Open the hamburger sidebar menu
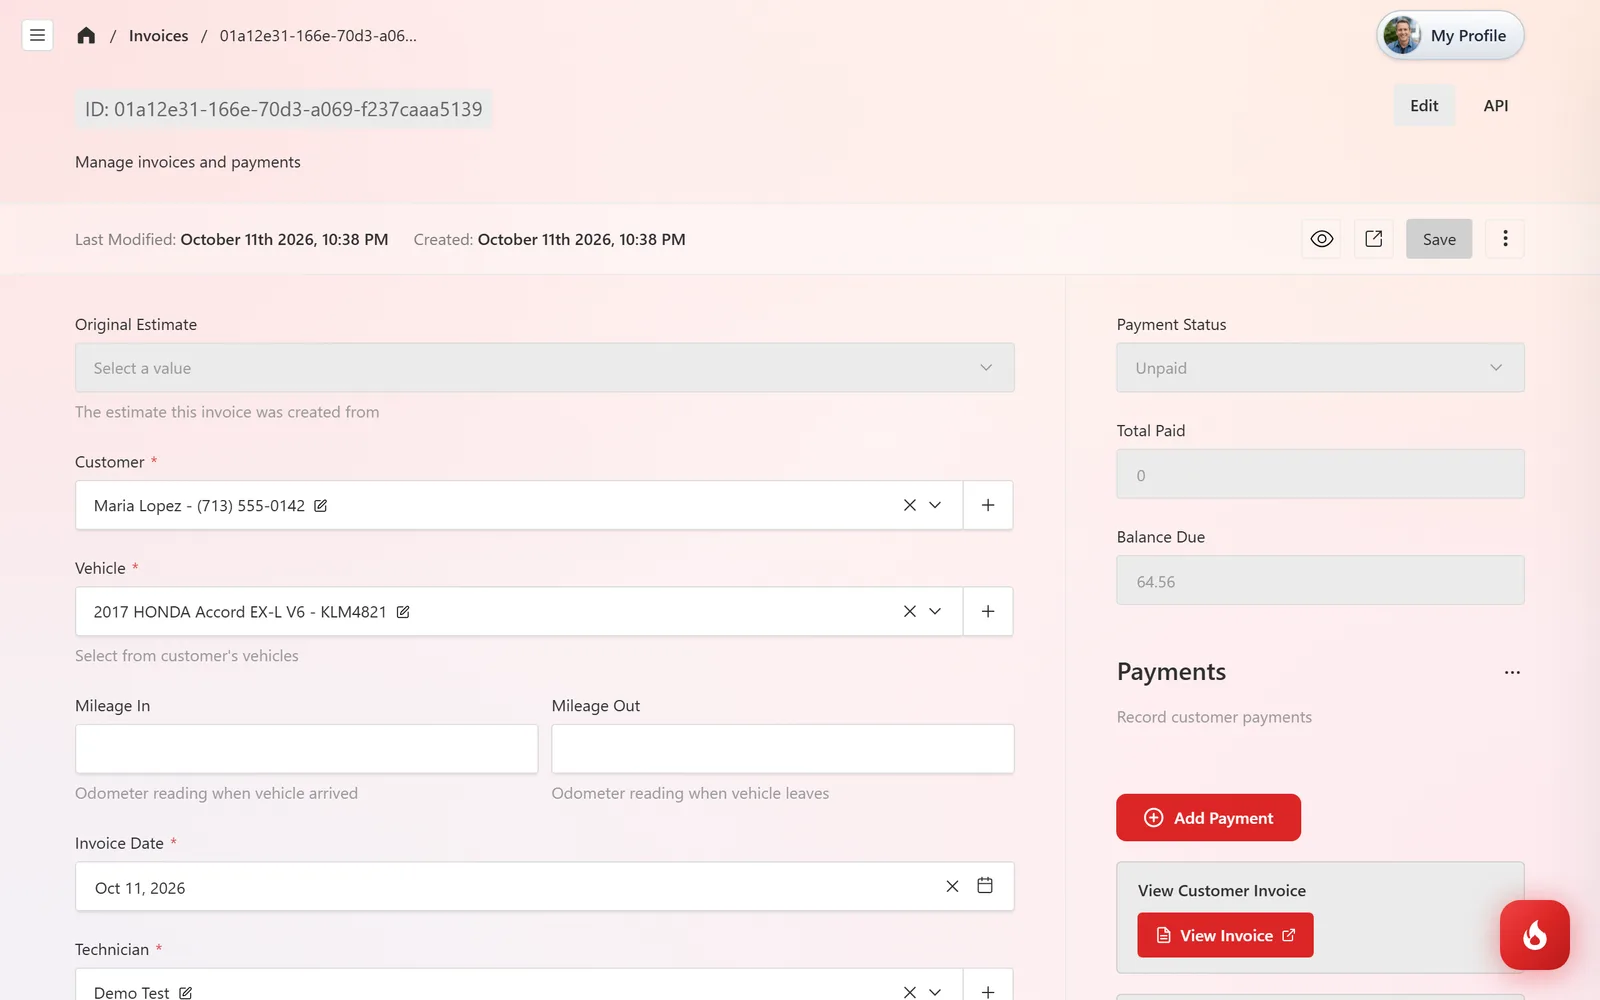This screenshot has width=1600, height=1000. (37, 35)
